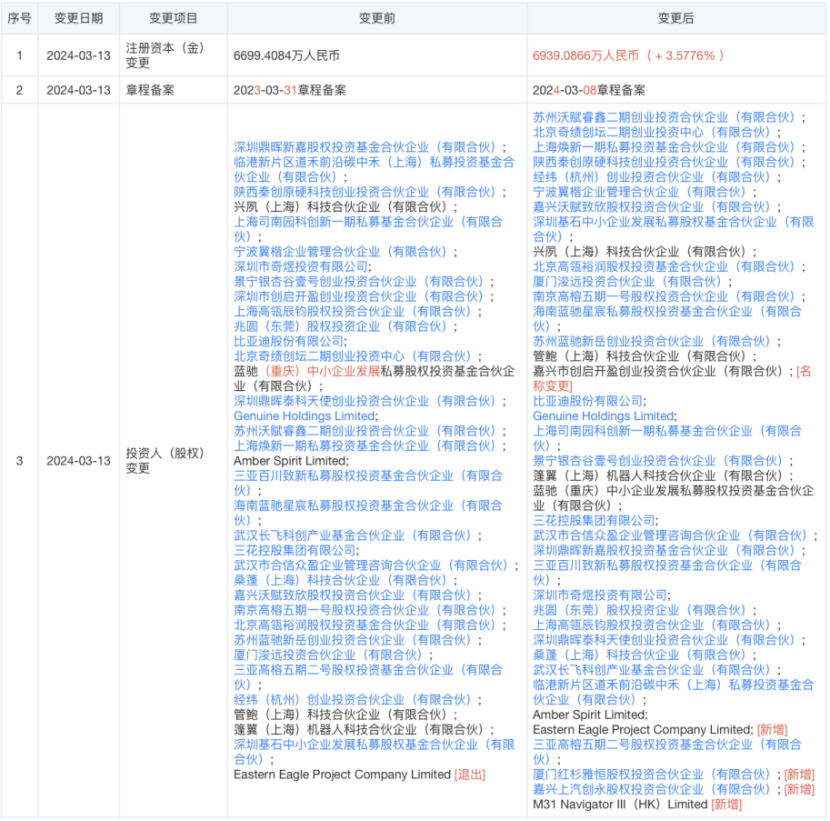Open 深圳市创启开盈创业投资合伙企业 link
The height and width of the screenshot is (821, 830).
358,296
